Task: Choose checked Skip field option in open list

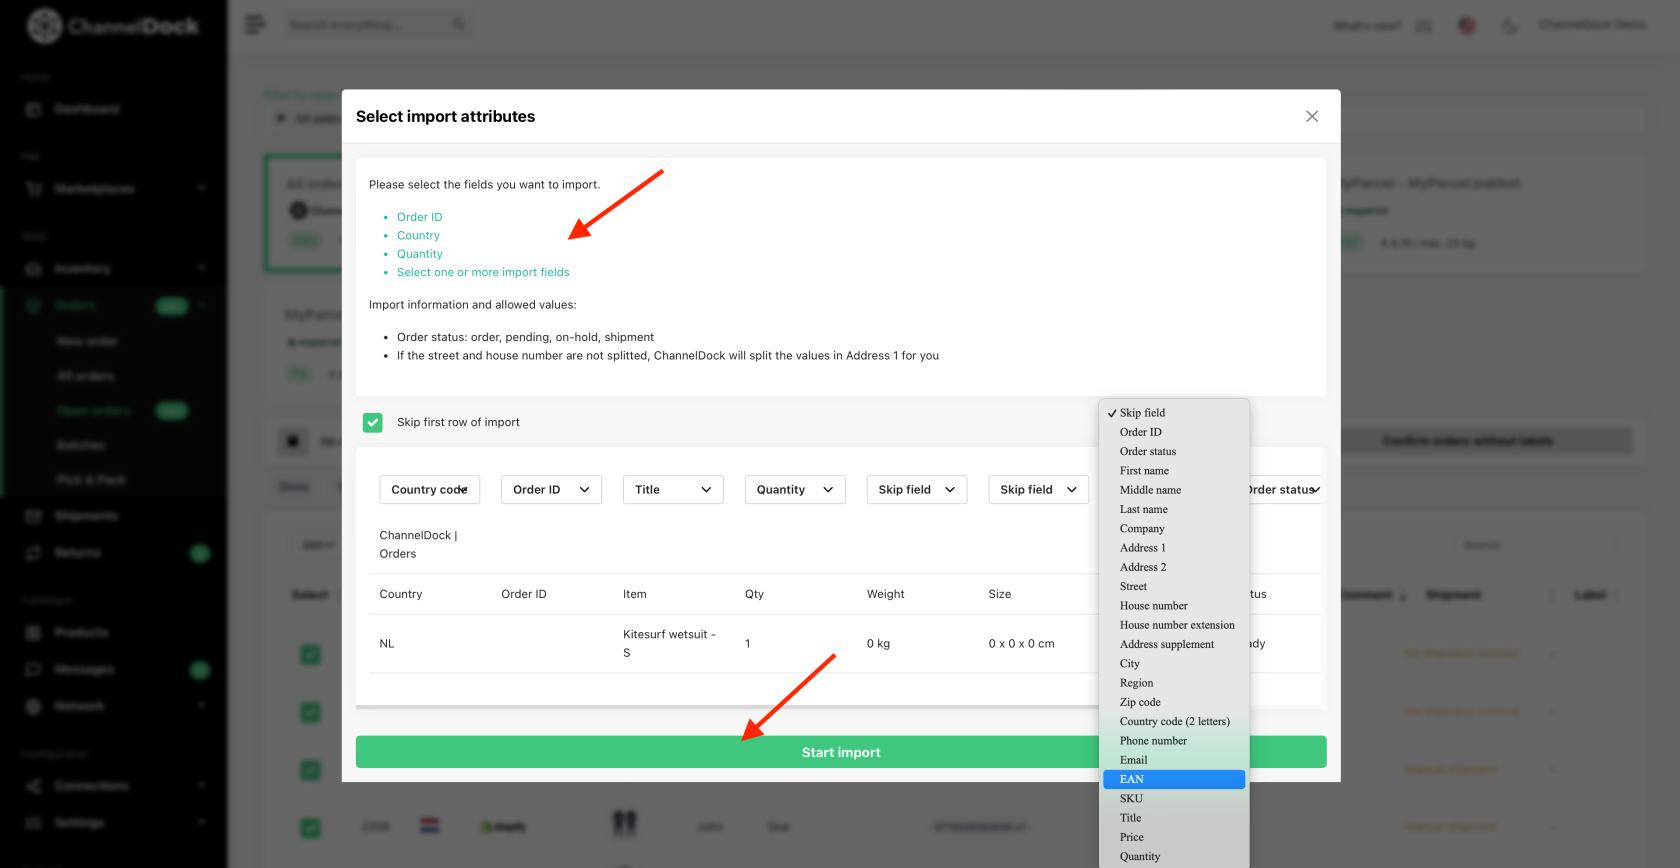Action: click(1174, 413)
